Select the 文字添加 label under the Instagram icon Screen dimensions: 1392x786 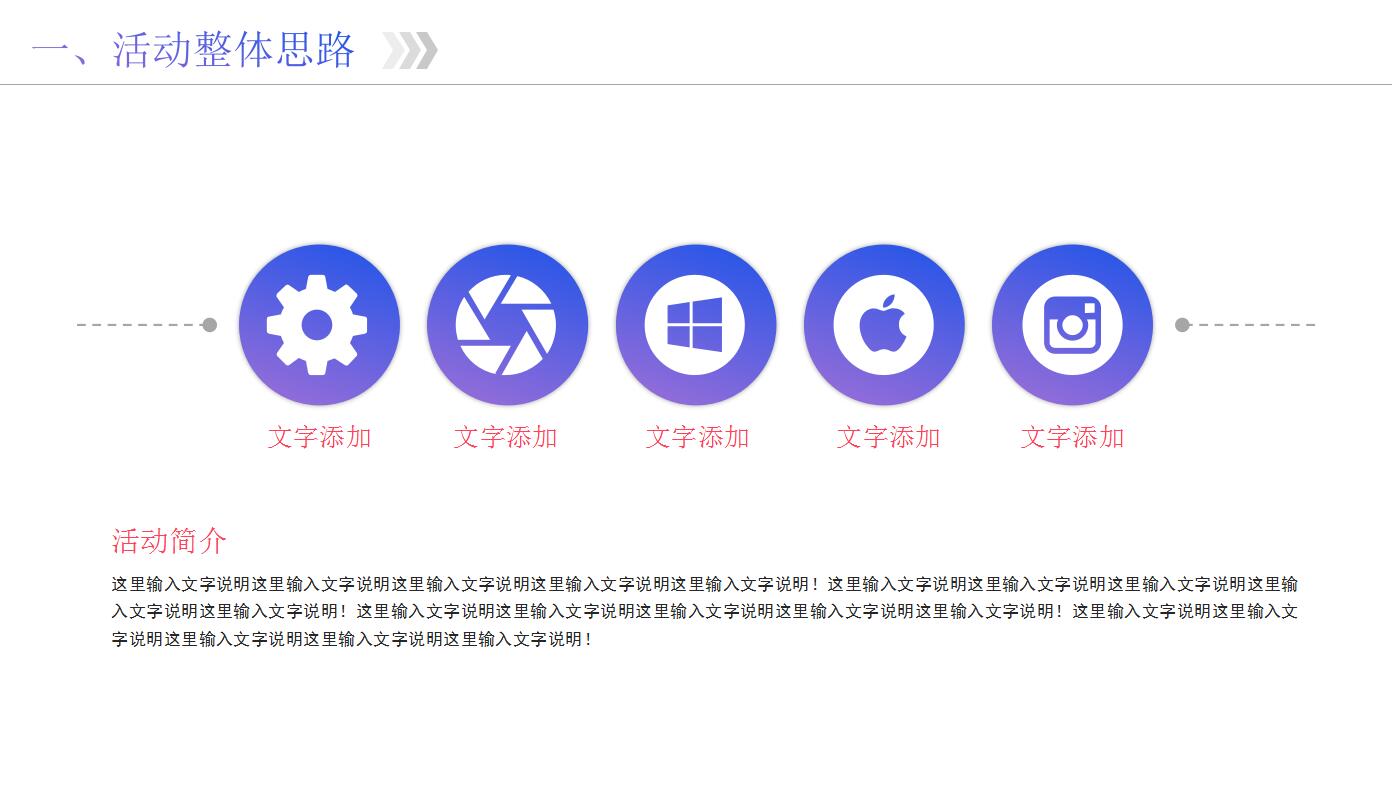[x=1073, y=437]
